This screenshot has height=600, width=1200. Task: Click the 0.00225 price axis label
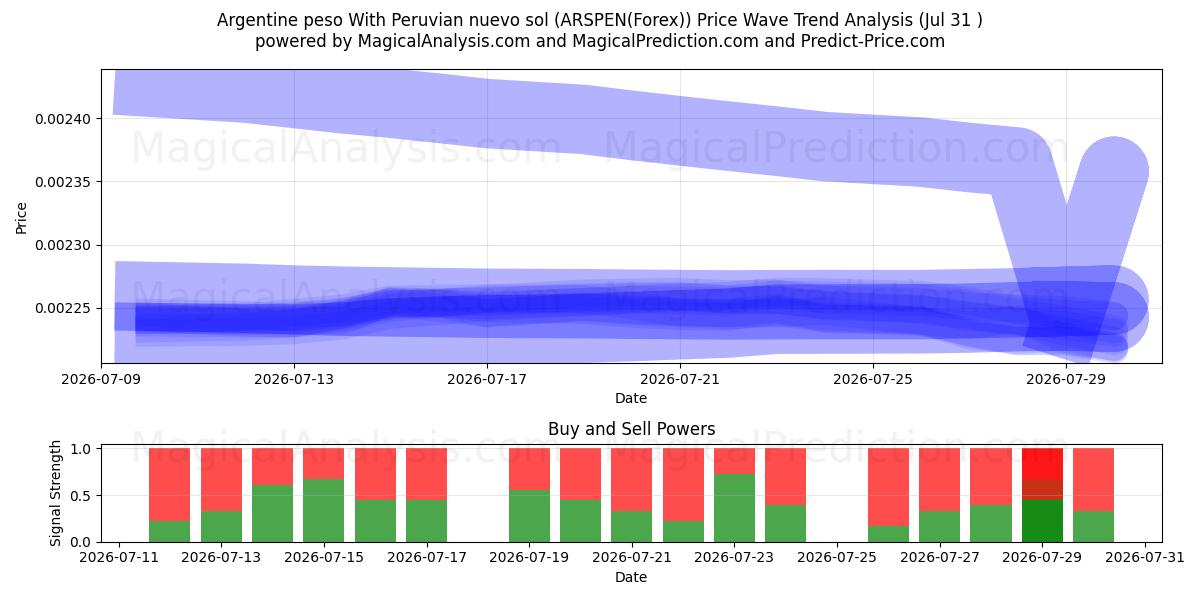pos(62,308)
